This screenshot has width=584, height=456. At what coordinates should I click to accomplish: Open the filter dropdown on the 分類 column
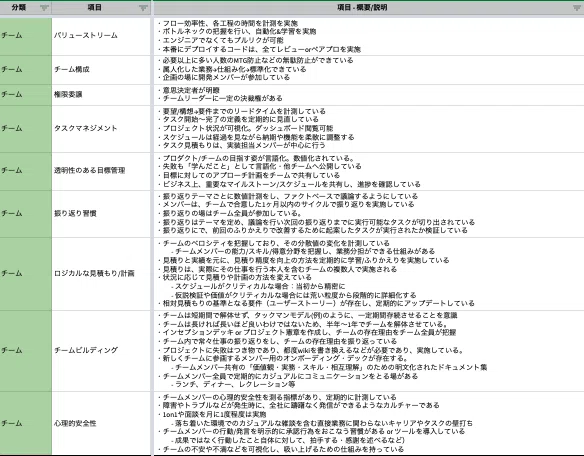pyautogui.click(x=44, y=8)
